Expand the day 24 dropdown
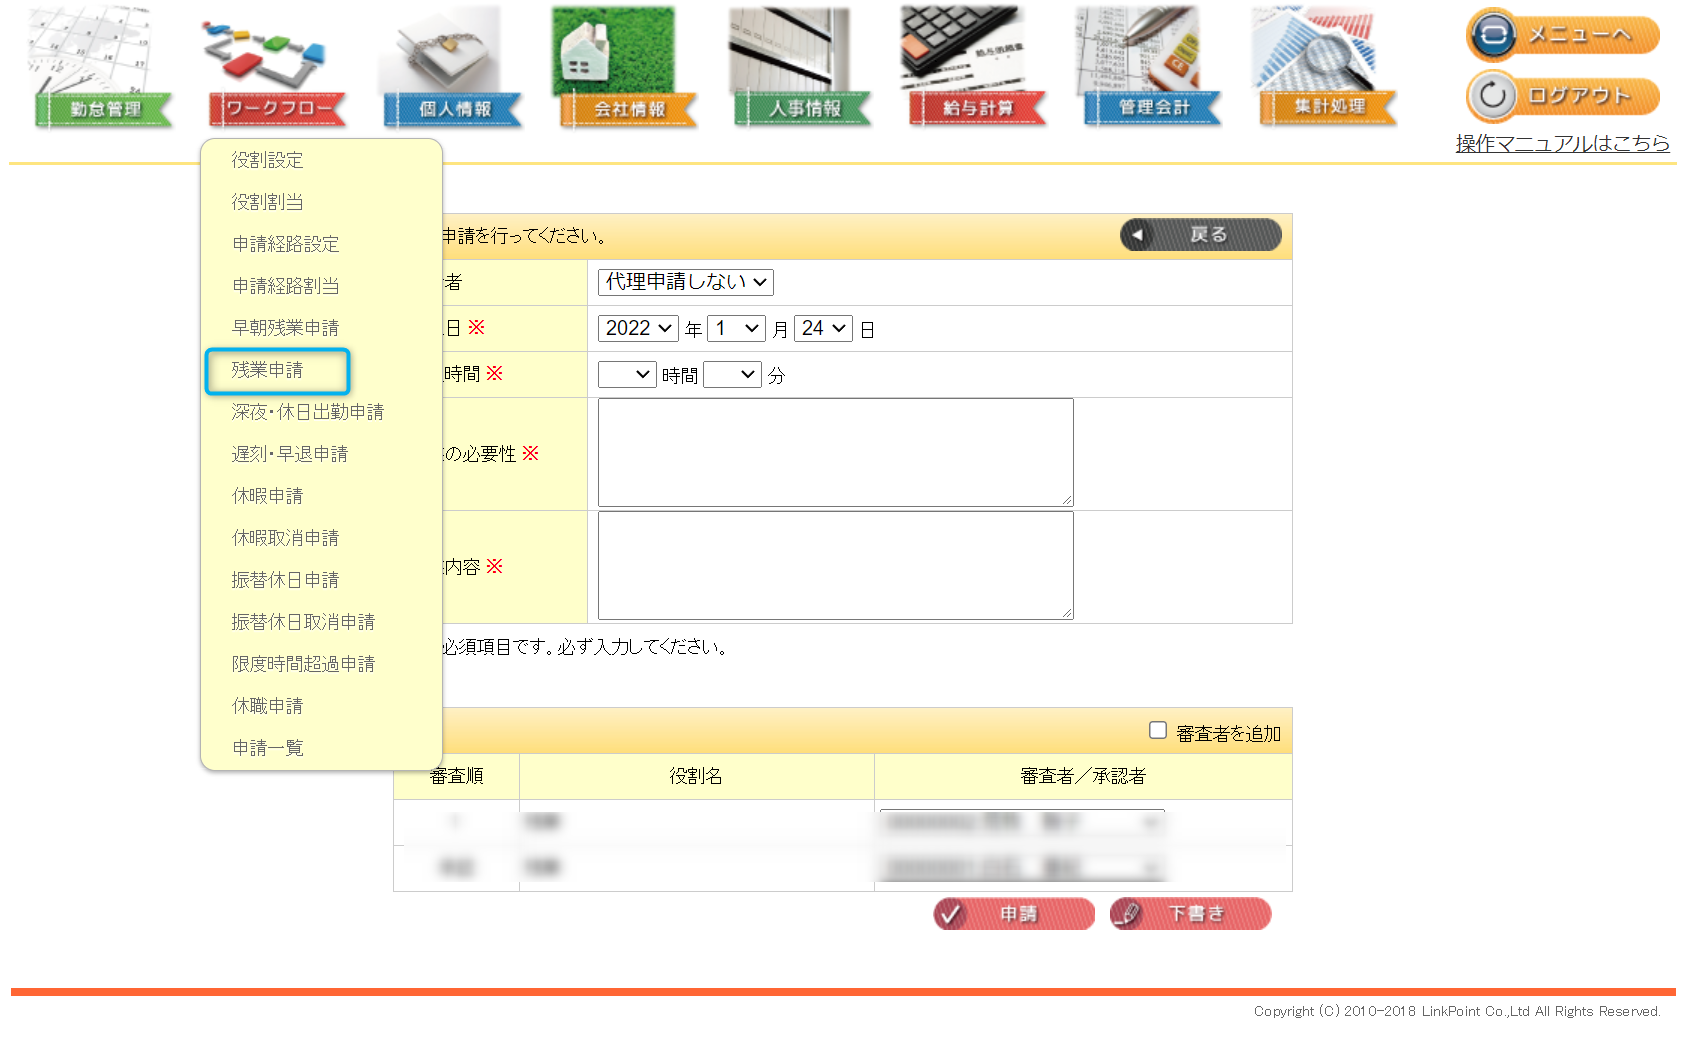 pyautogui.click(x=823, y=329)
